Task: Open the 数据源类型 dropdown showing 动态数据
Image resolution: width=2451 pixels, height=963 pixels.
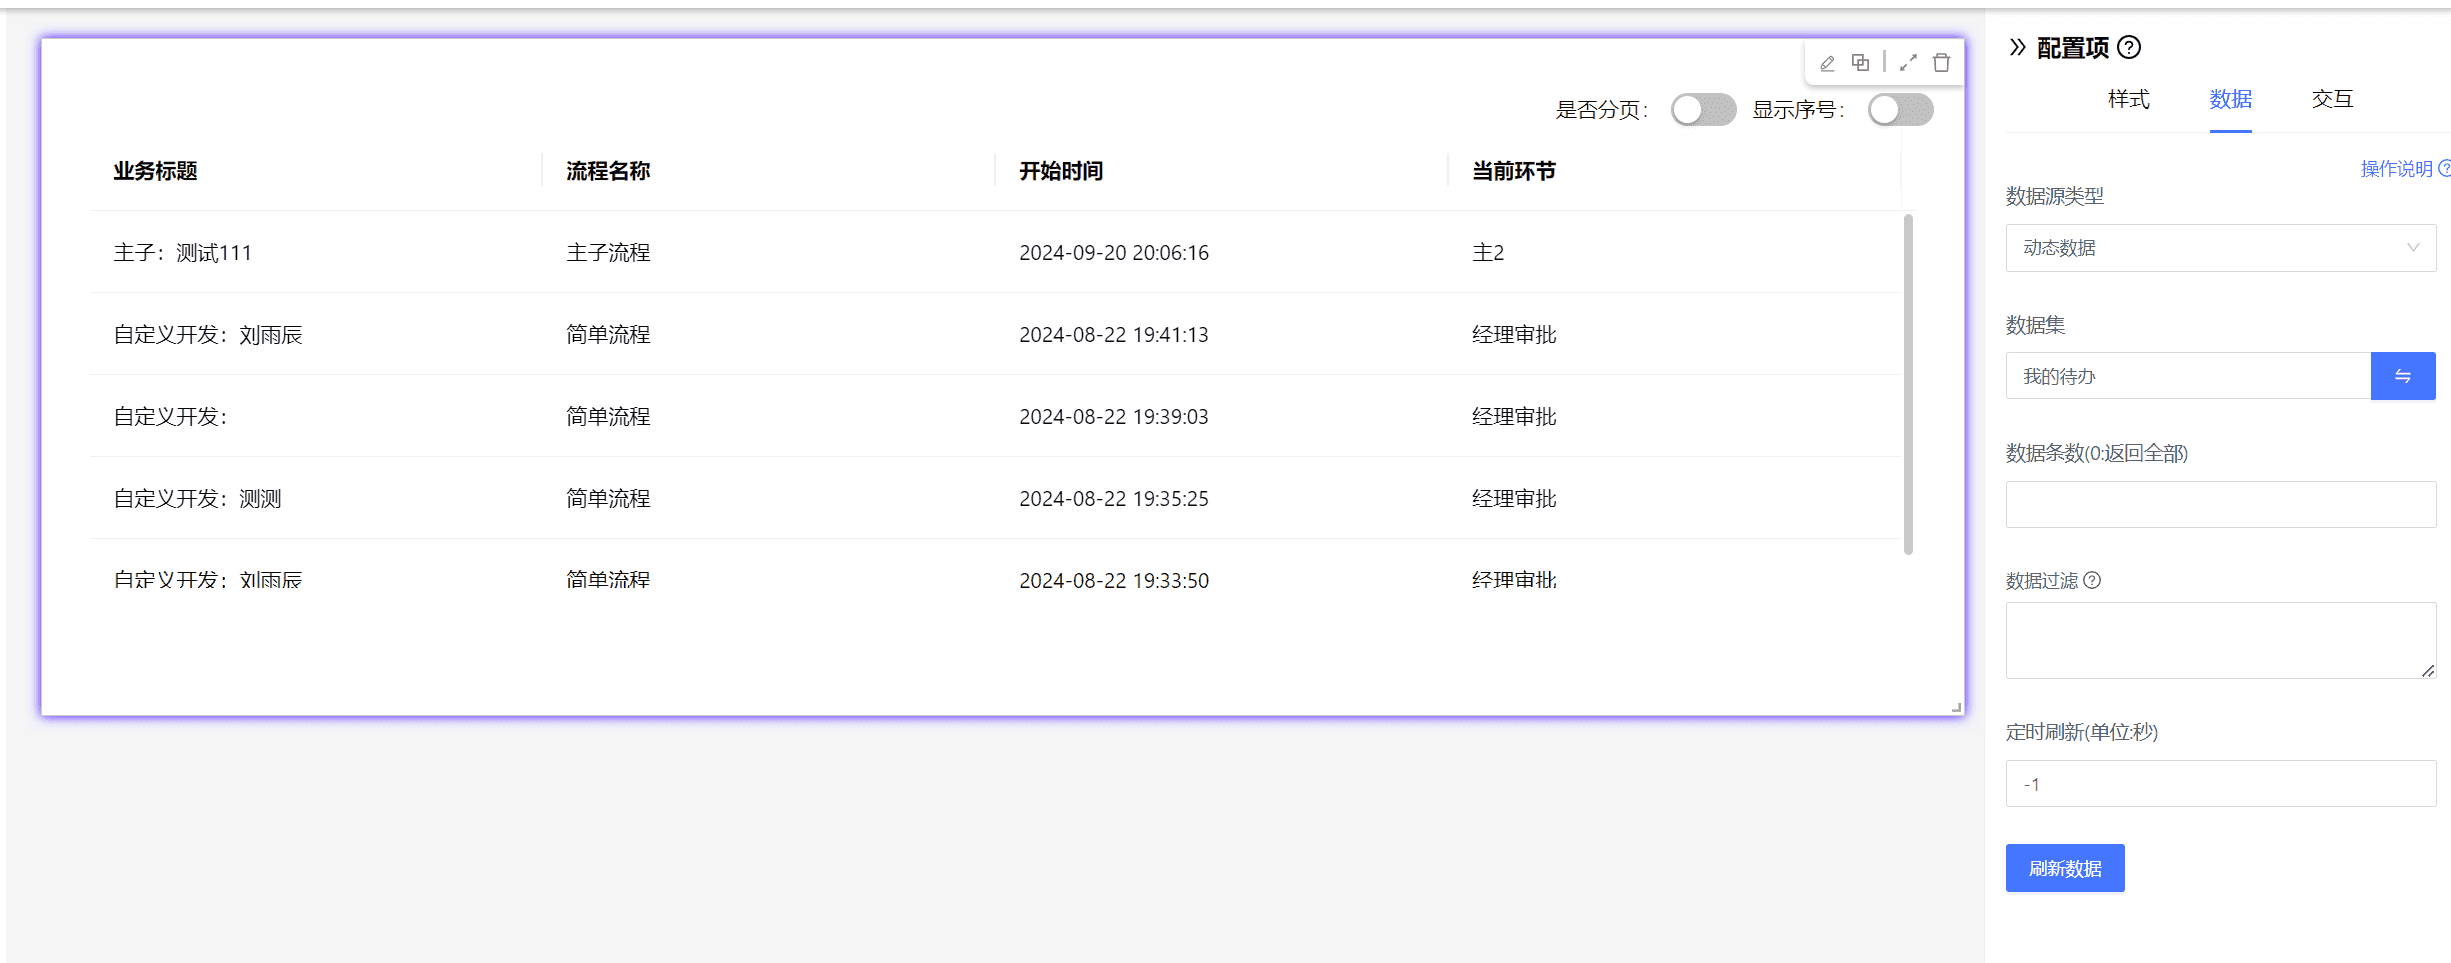Action: pos(2220,248)
